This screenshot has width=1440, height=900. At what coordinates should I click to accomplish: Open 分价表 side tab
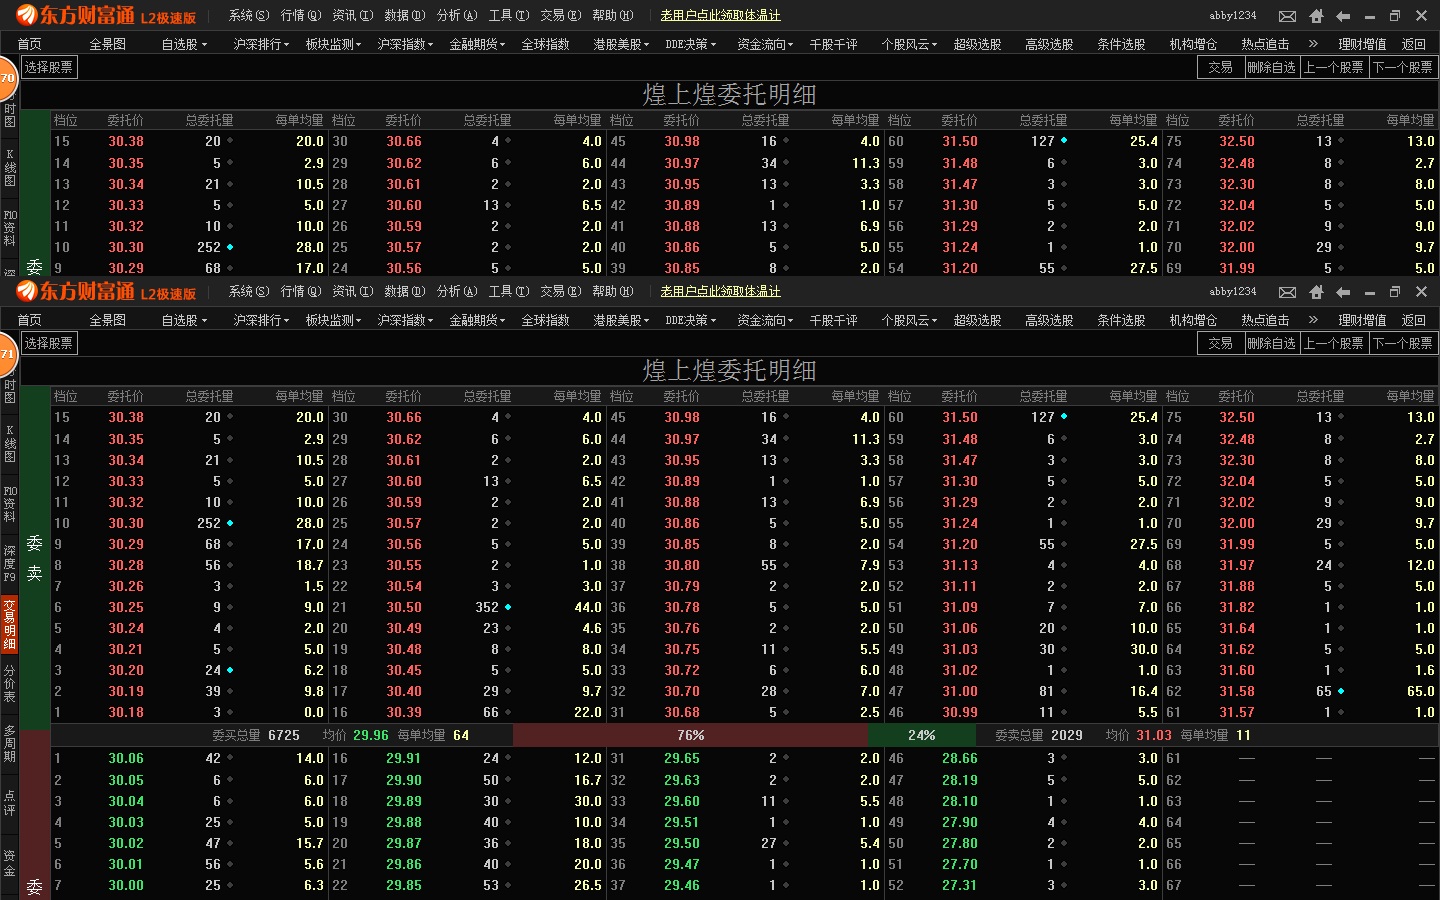click(10, 684)
